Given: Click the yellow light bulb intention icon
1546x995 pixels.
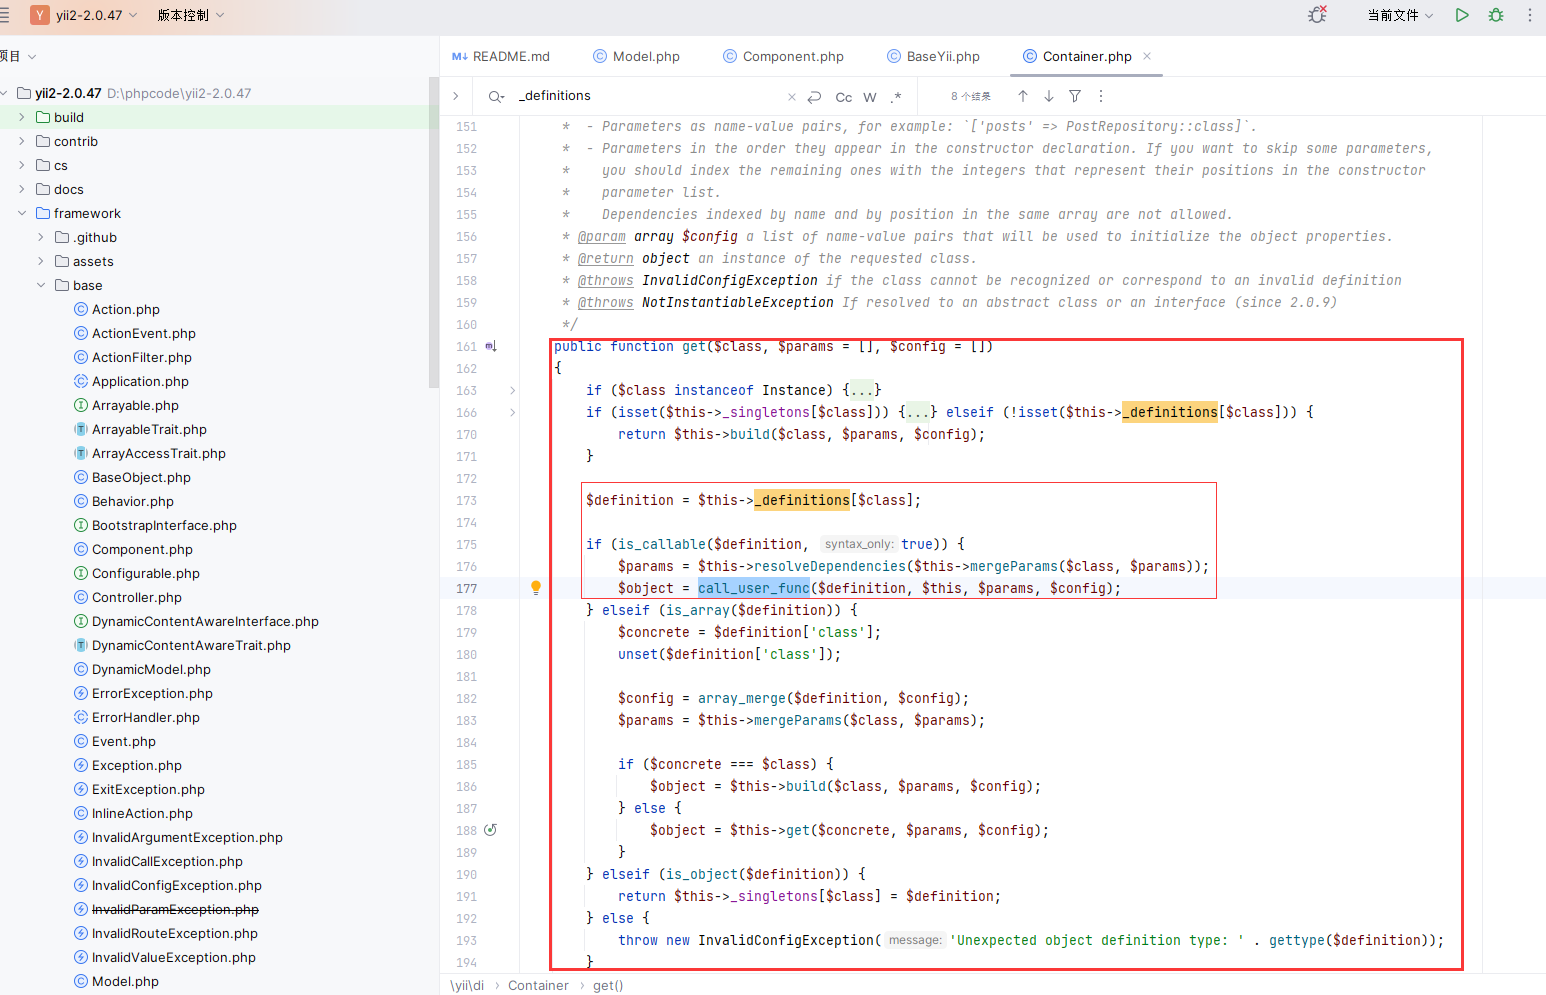Looking at the screenshot, I should pyautogui.click(x=536, y=588).
